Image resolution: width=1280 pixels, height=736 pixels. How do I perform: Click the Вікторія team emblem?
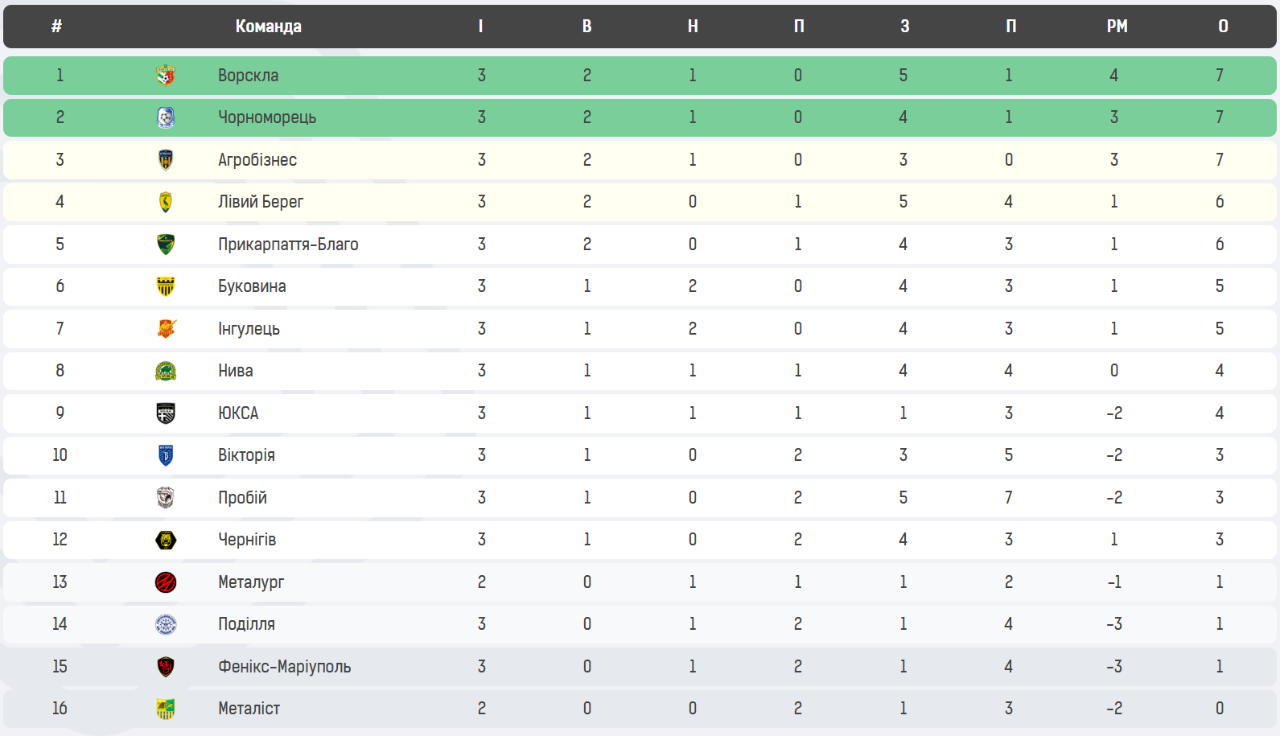pos(166,456)
